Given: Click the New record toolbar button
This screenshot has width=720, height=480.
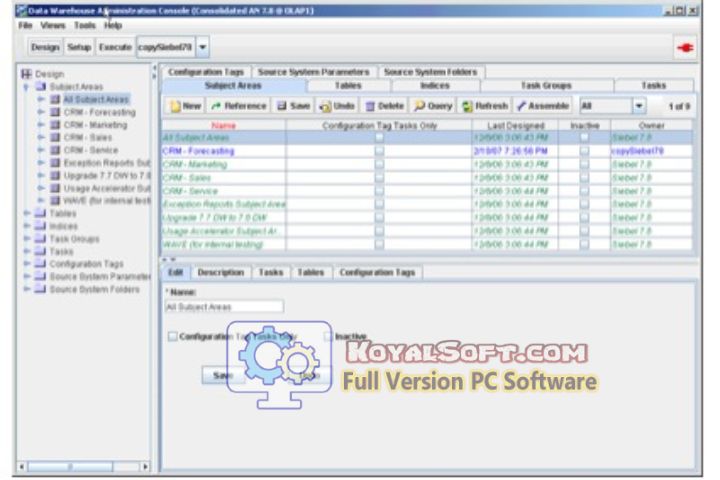Looking at the screenshot, I should [186, 106].
